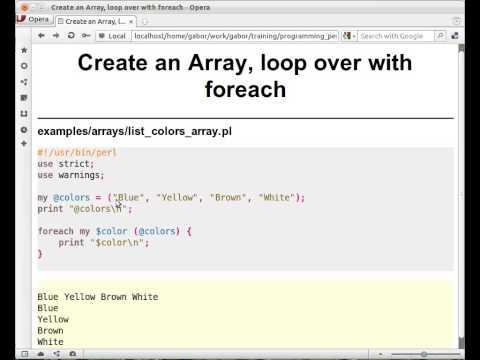
Task: Go back to the previous page
Action: point(41,35)
